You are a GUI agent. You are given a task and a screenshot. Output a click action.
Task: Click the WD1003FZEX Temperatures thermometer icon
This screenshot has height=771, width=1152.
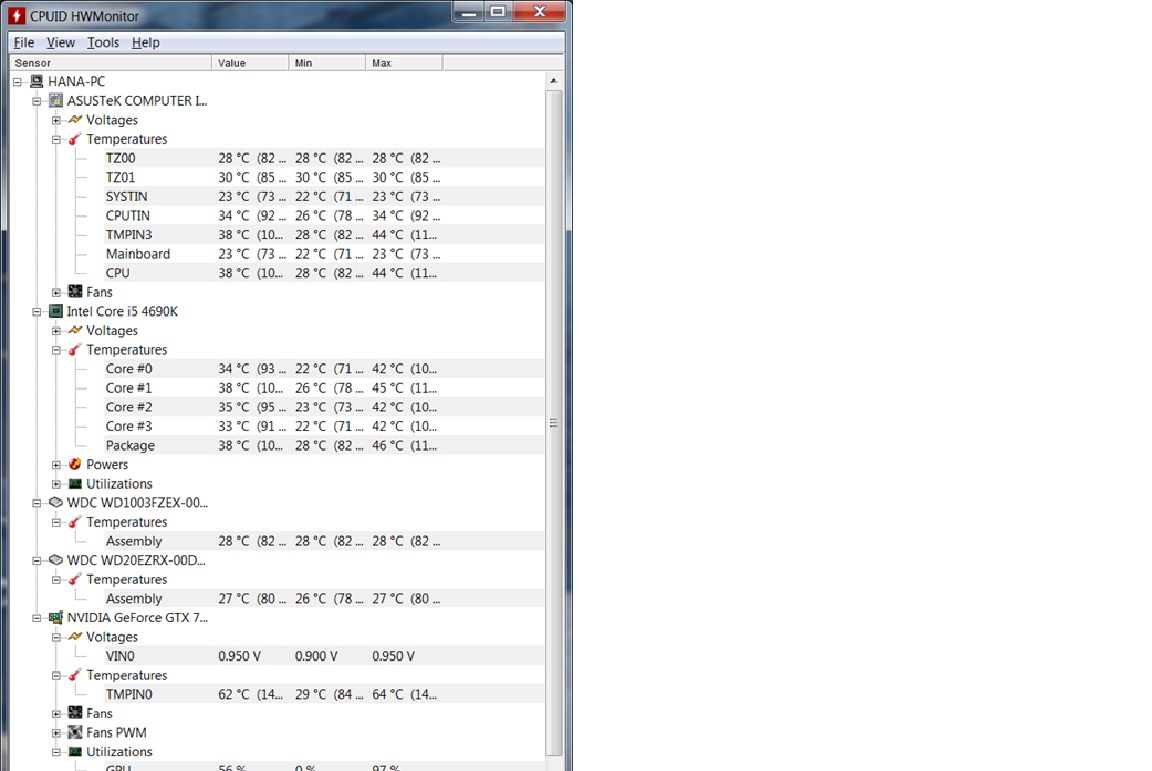[x=75, y=522]
